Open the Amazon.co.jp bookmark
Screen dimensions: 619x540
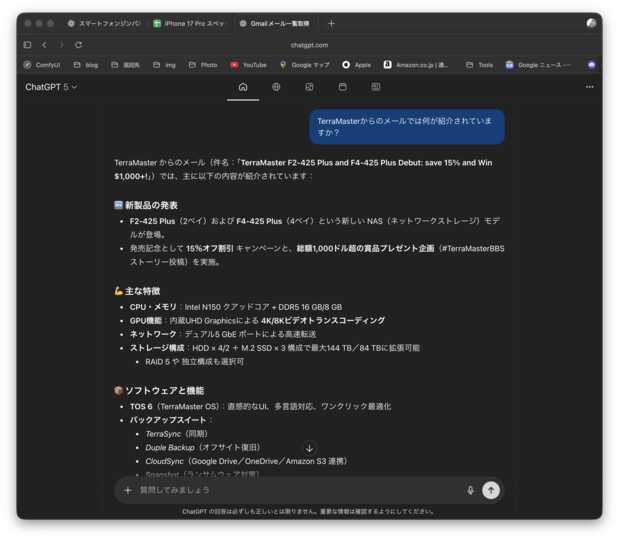(x=416, y=65)
